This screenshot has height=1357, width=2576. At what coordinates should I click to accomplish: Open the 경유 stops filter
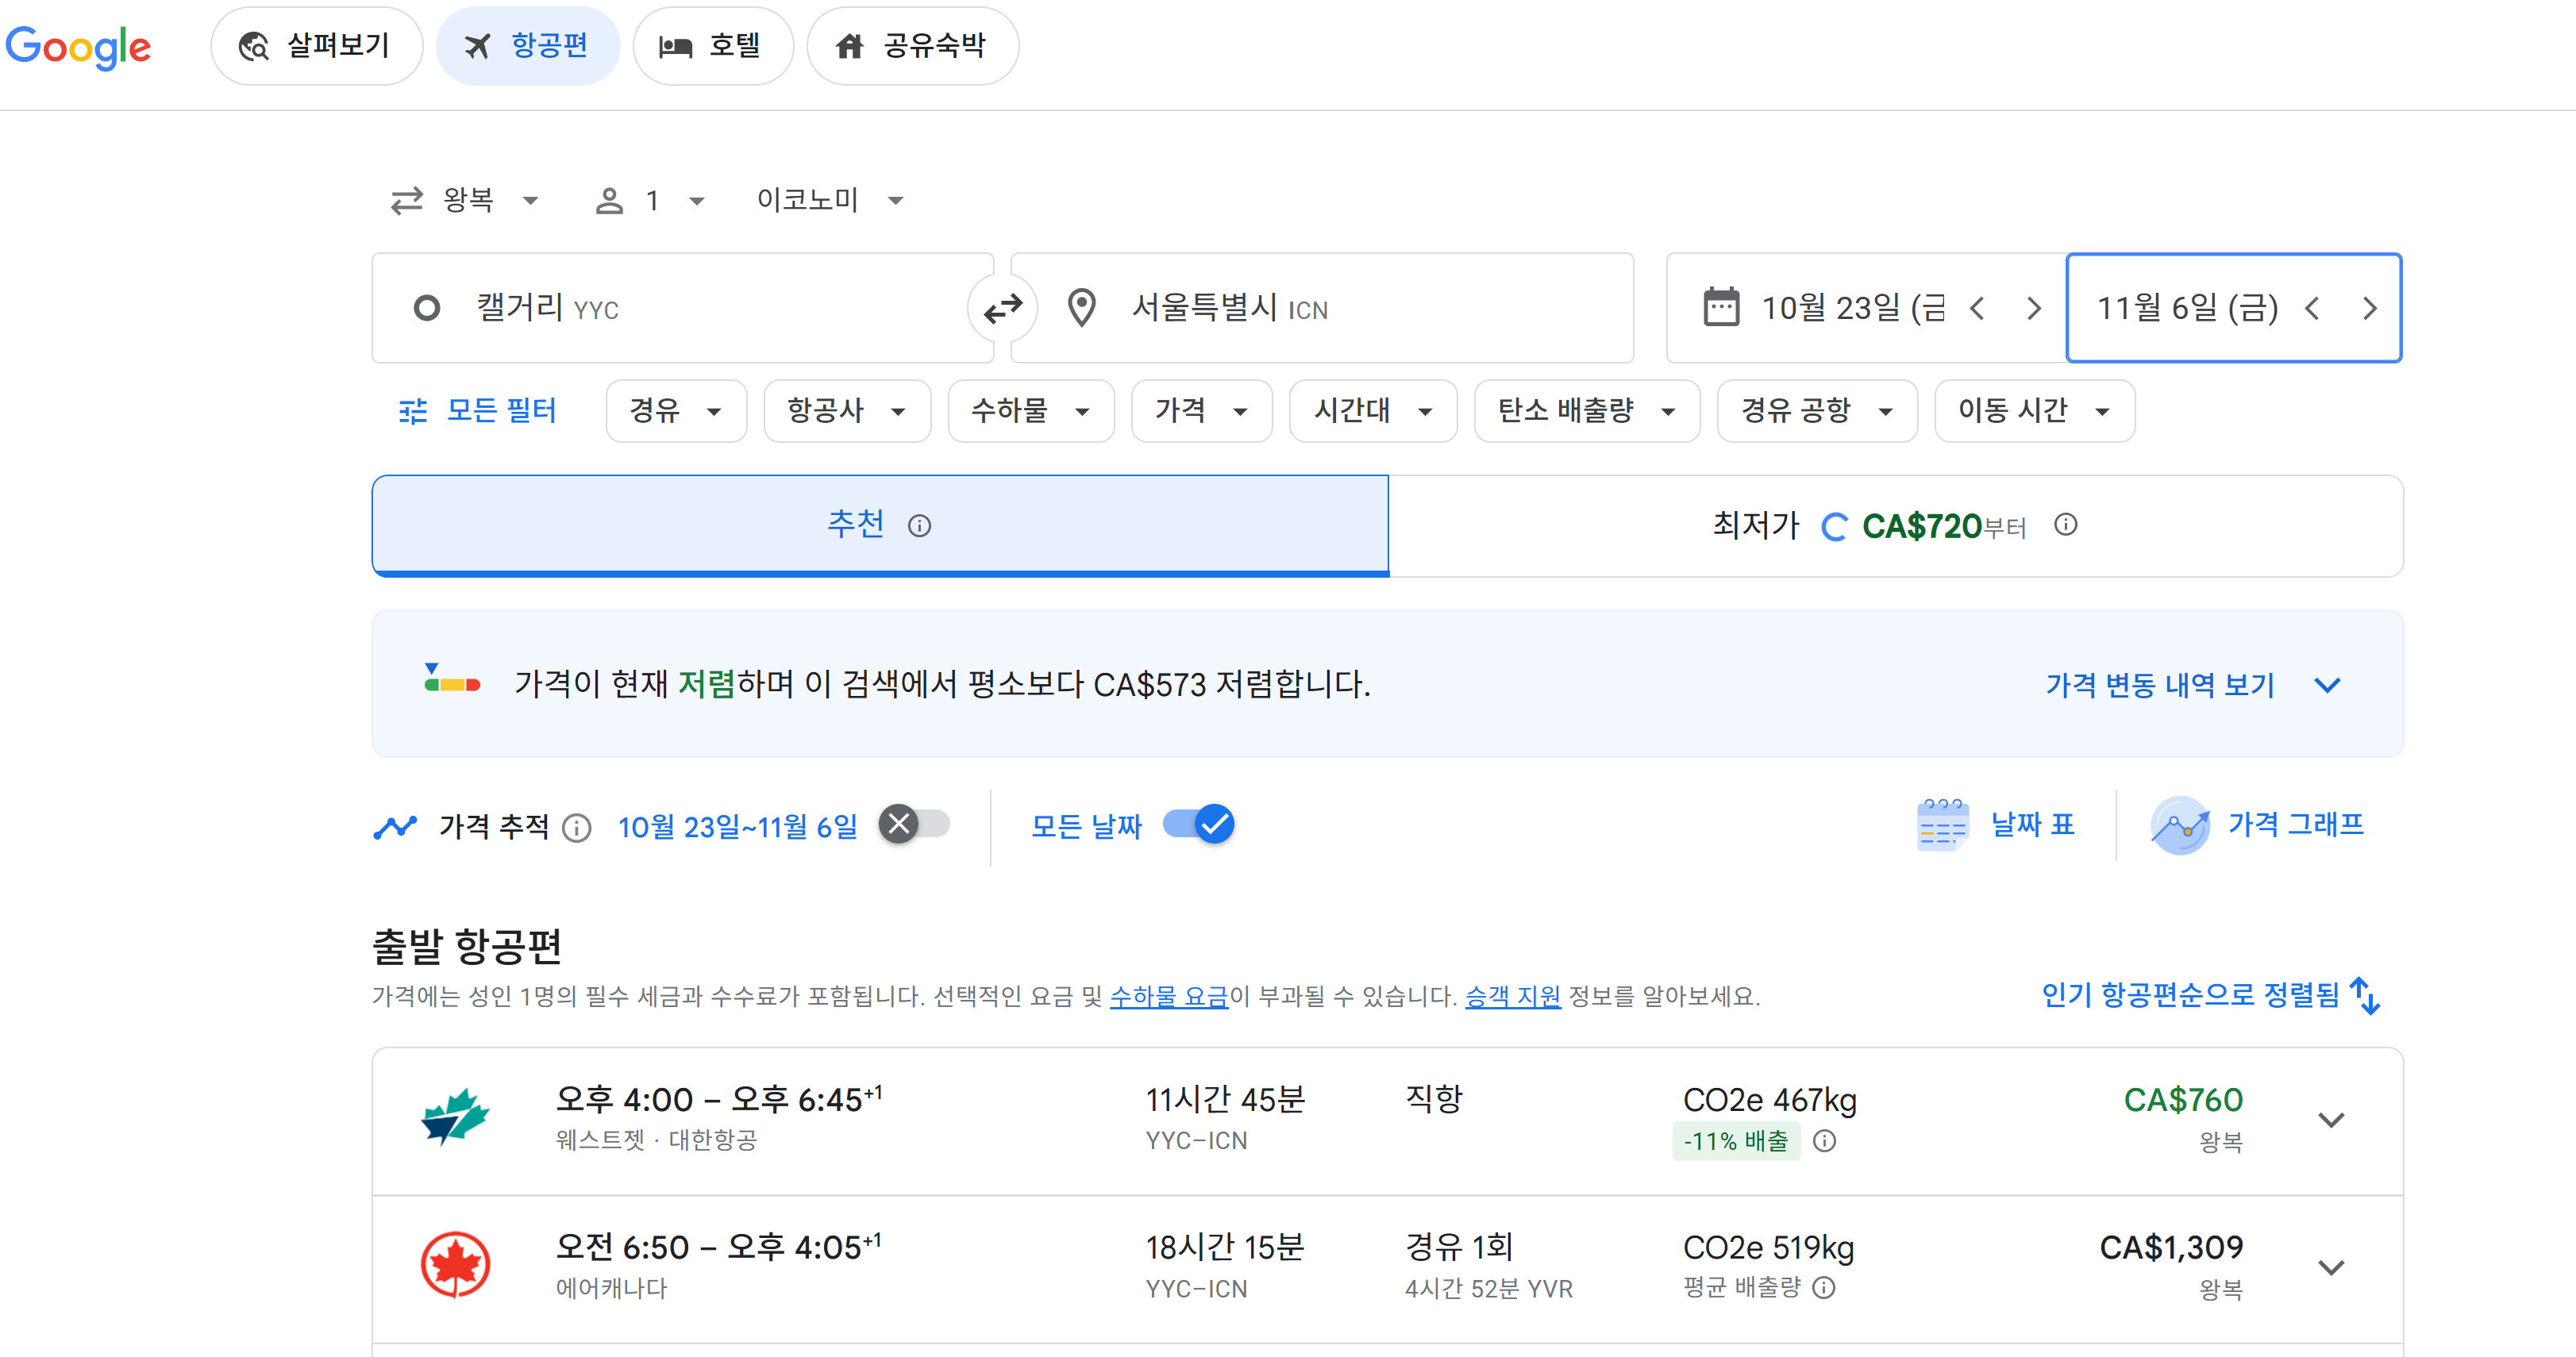pyautogui.click(x=676, y=411)
